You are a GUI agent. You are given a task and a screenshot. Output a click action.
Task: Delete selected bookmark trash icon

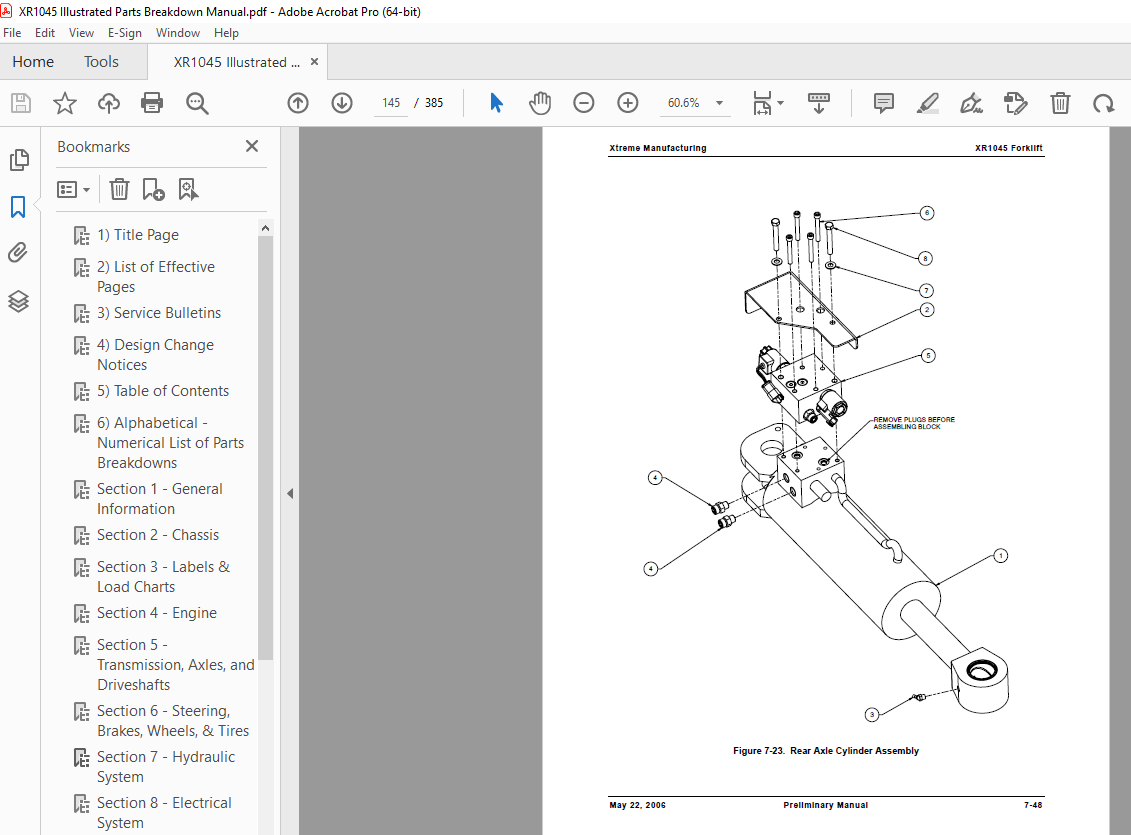pyautogui.click(x=119, y=190)
